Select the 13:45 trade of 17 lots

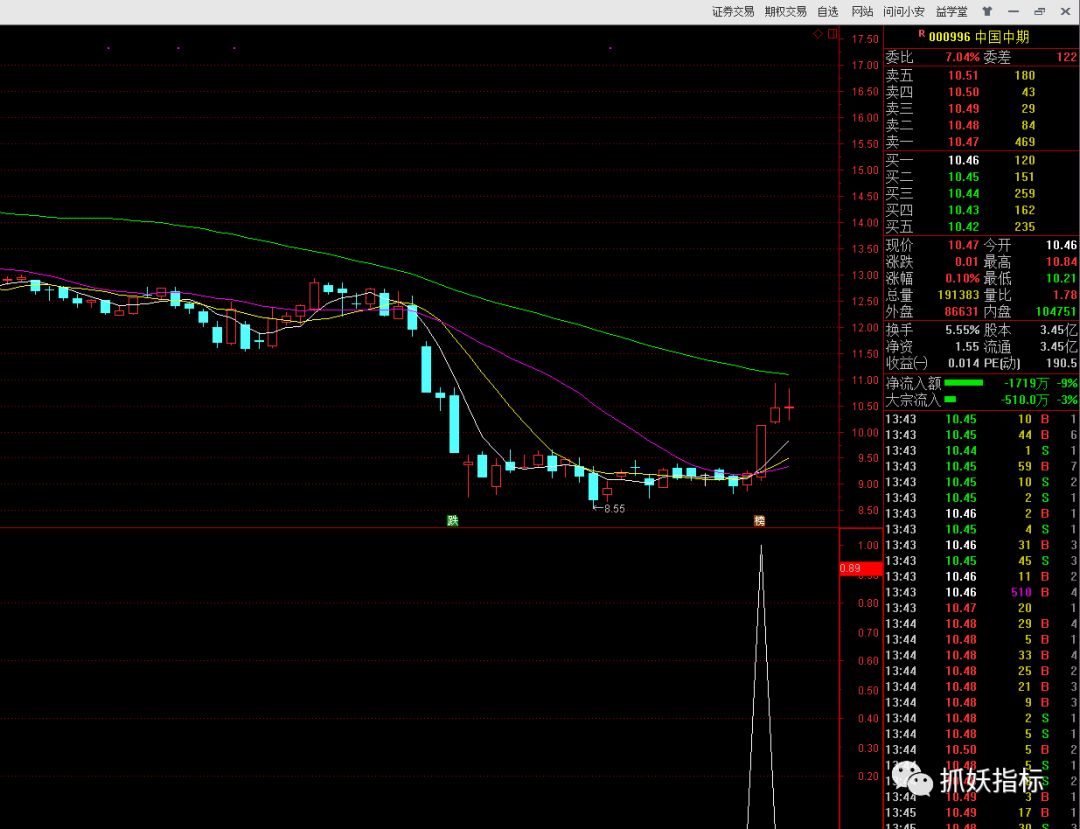click(x=982, y=812)
